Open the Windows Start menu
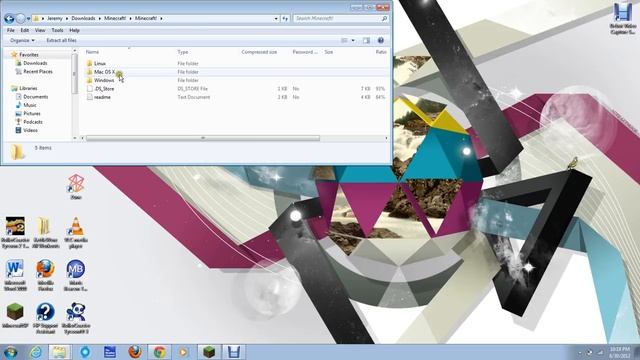 10,352
